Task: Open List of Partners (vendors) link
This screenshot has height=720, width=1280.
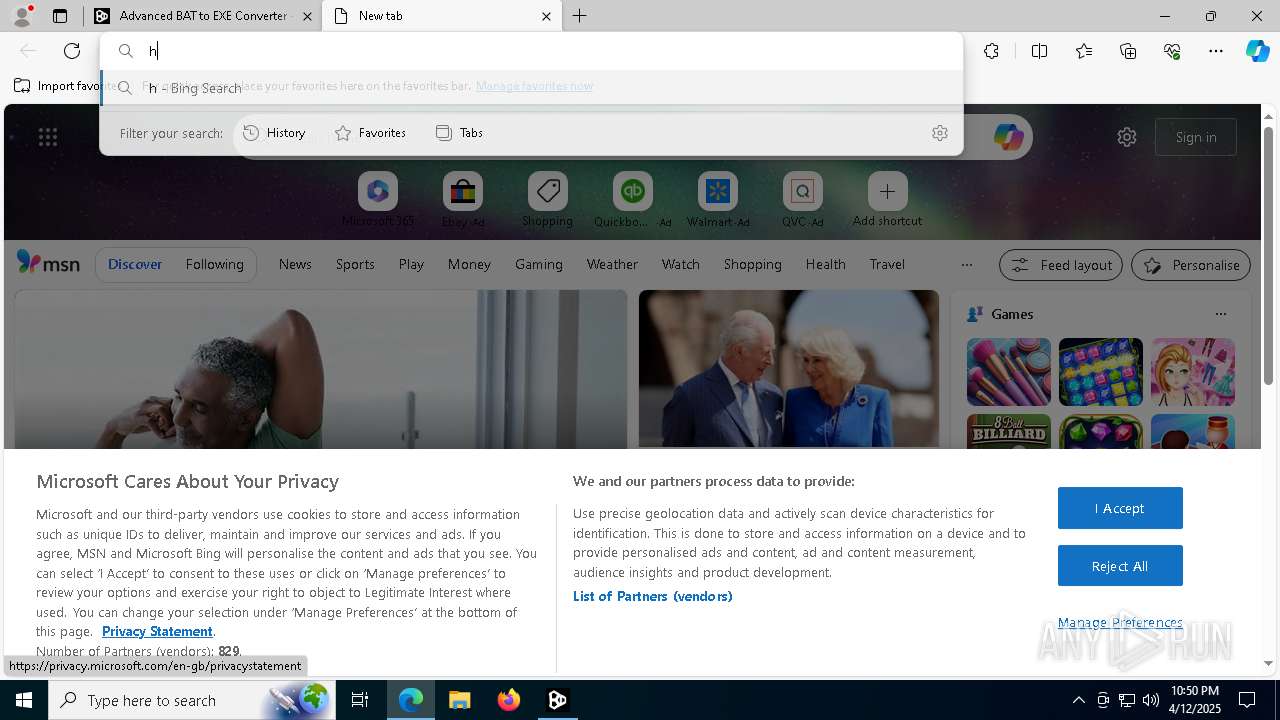Action: coord(652,596)
